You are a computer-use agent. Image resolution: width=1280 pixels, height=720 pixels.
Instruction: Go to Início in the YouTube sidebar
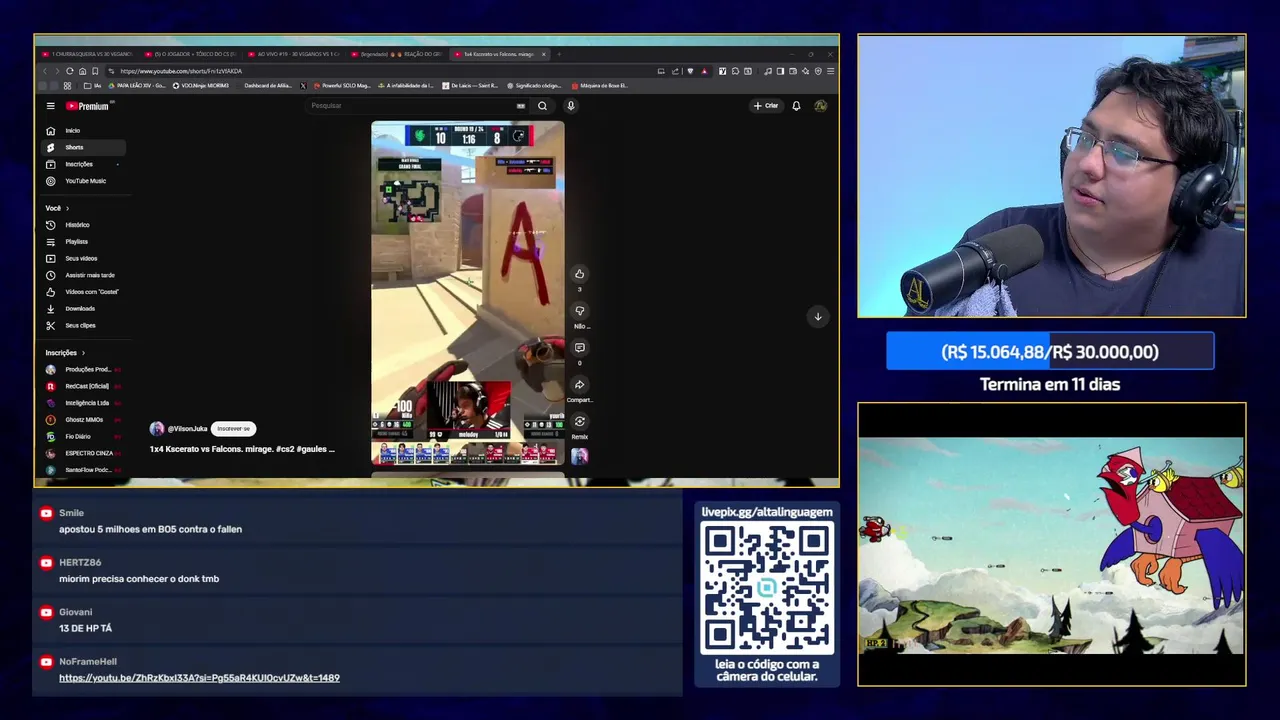84,131
